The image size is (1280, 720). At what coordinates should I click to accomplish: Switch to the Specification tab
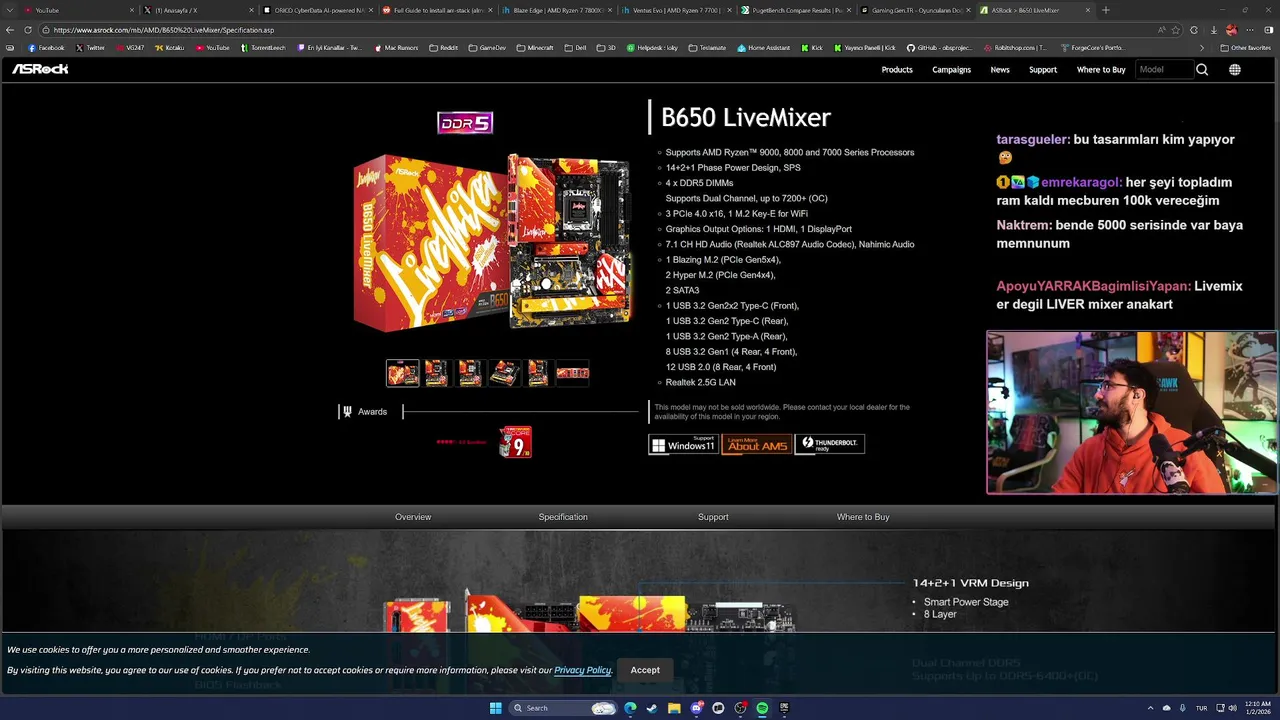point(563,517)
